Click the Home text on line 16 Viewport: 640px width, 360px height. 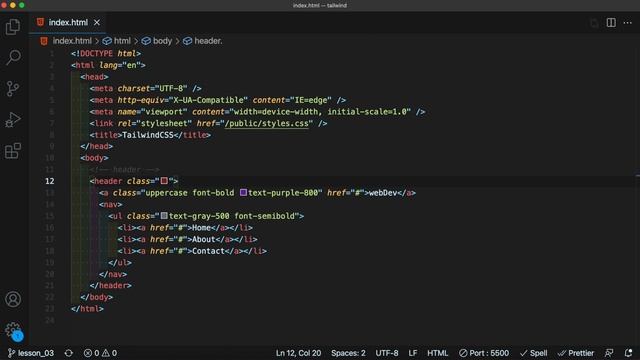point(202,227)
